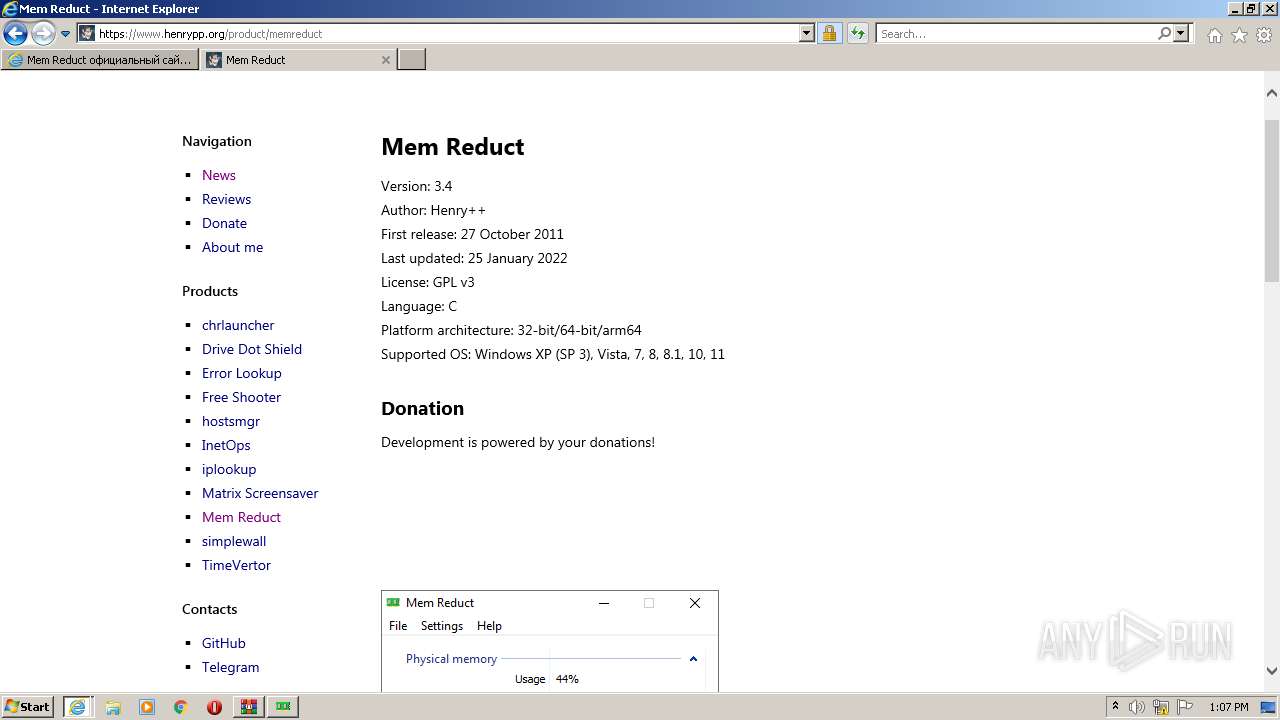
Task: Click the network tray icon
Action: coord(1161,707)
